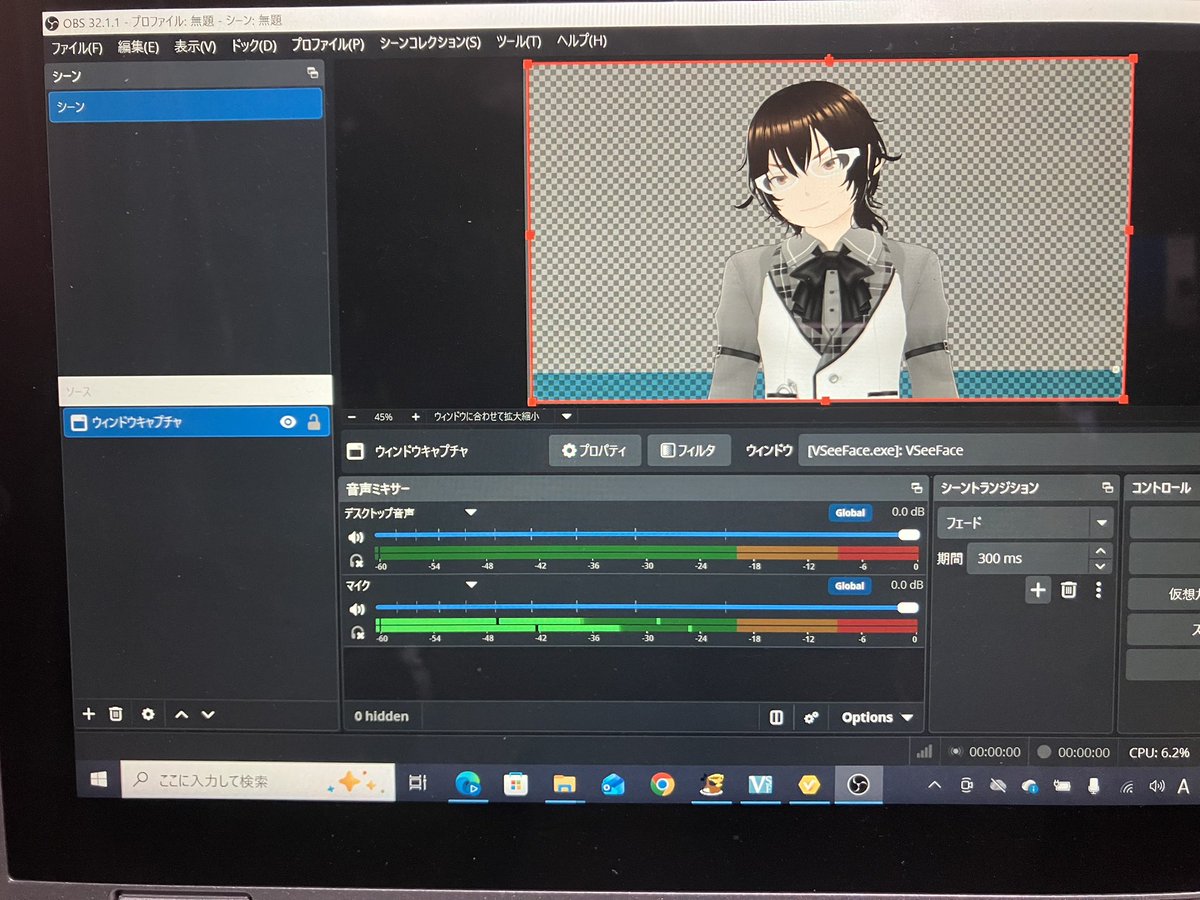The image size is (1200, 900).
Task: Open source settings with the gear icon
Action: (147, 715)
